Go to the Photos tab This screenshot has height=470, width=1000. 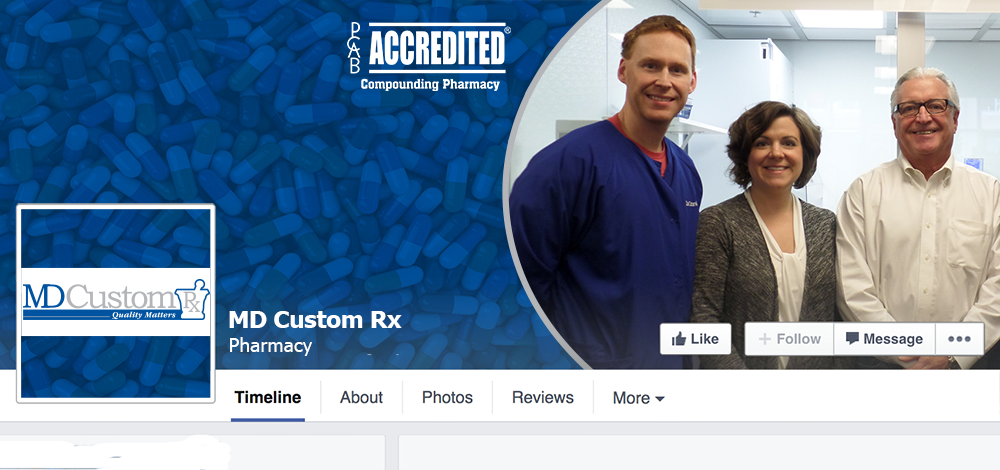tap(447, 397)
